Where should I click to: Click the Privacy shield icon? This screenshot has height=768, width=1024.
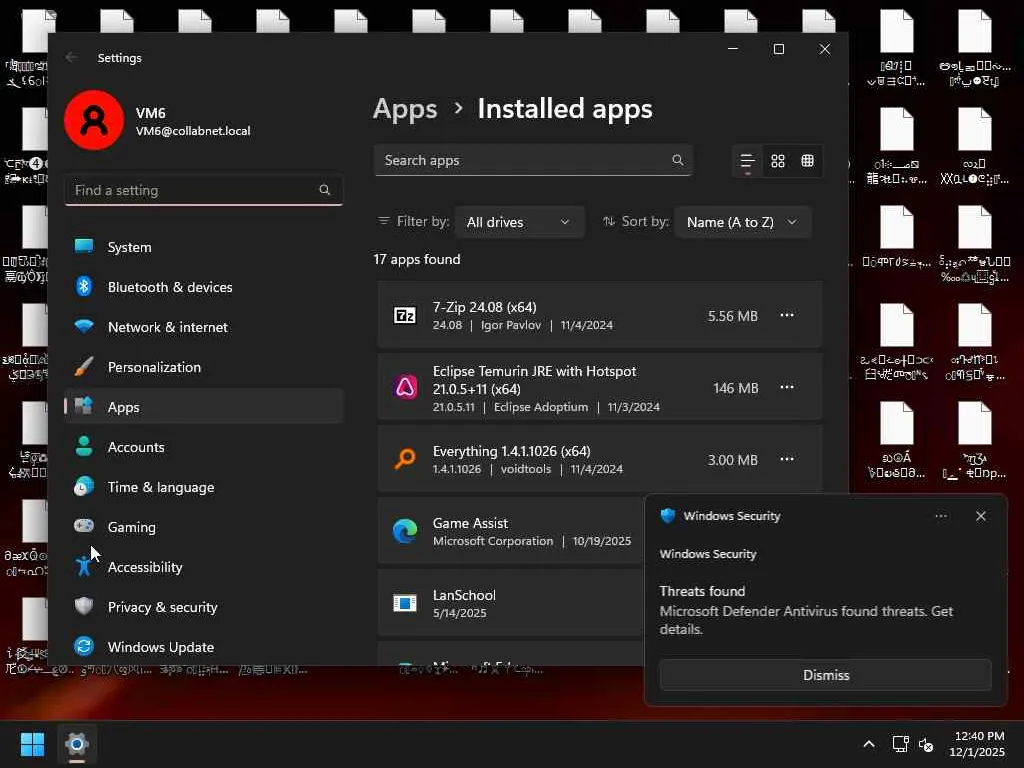click(x=84, y=606)
